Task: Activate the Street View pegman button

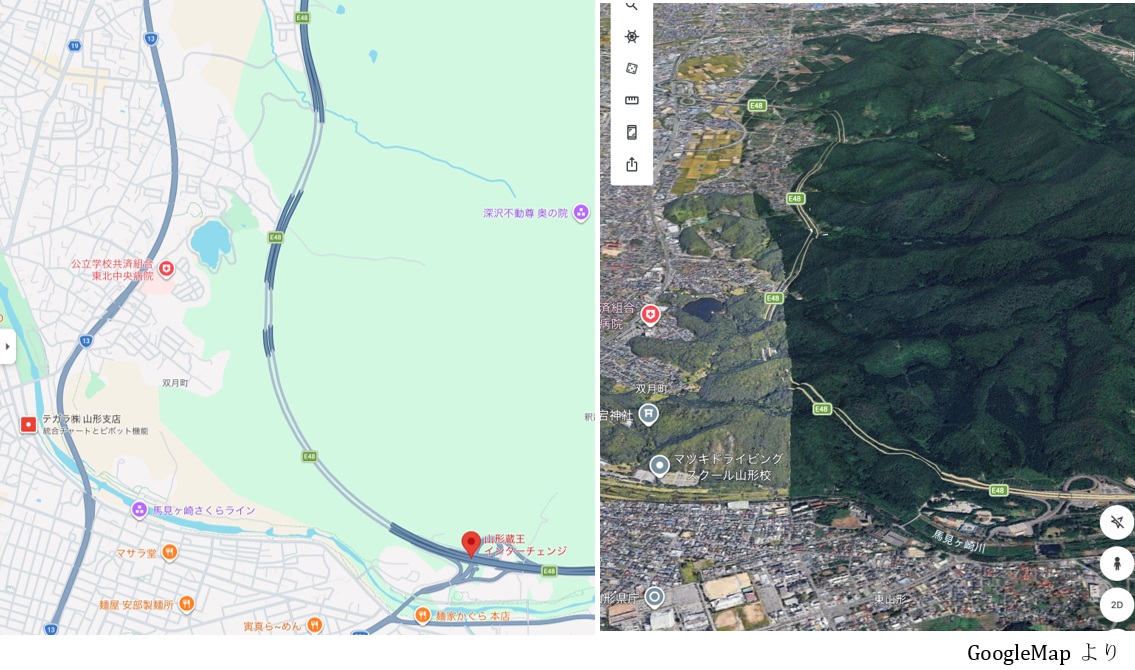Action: click(x=1117, y=563)
